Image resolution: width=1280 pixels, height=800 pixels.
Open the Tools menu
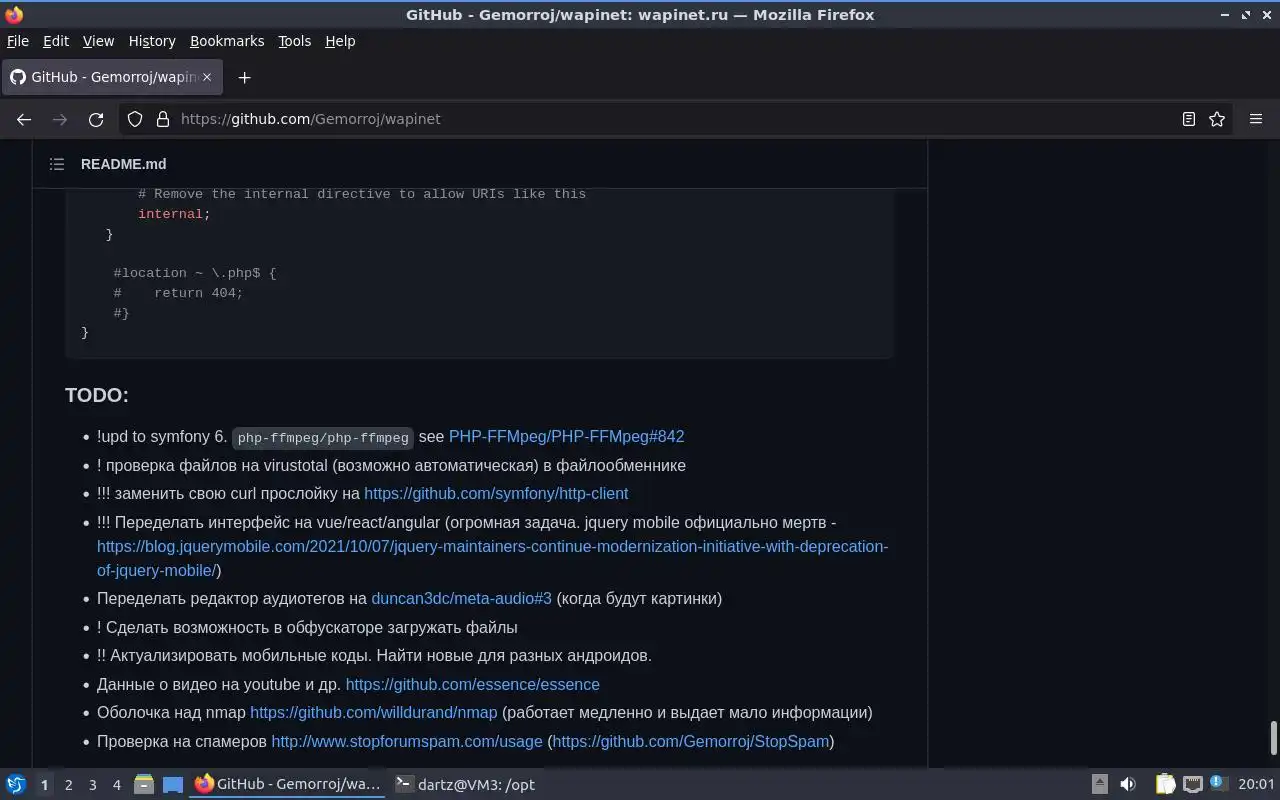pyautogui.click(x=294, y=41)
